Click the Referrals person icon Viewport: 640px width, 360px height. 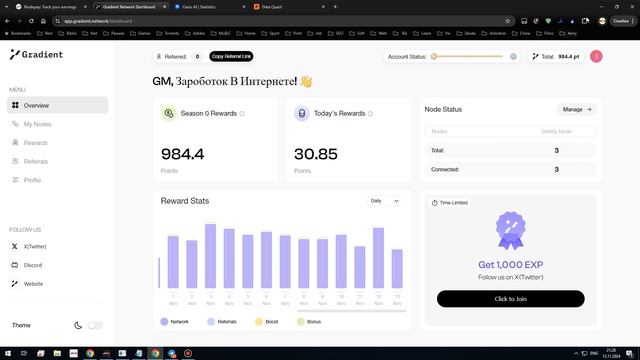point(15,161)
